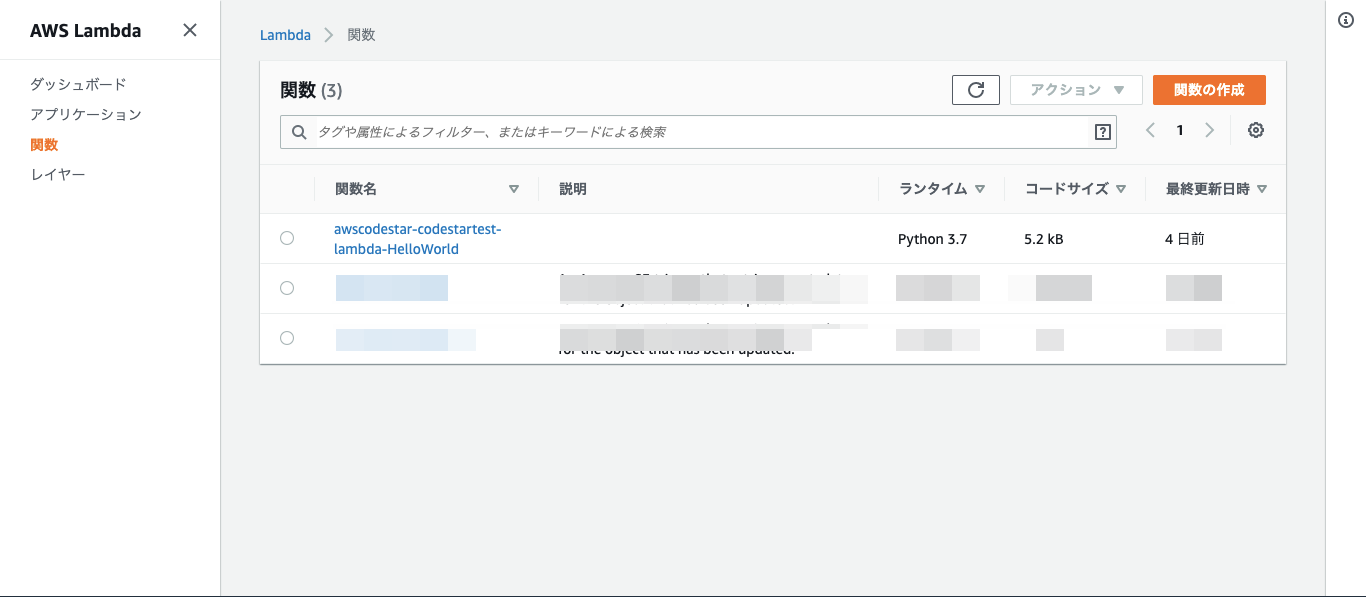1366x597 pixels.
Task: Click the 関数 (3) heading
Action: tap(311, 90)
